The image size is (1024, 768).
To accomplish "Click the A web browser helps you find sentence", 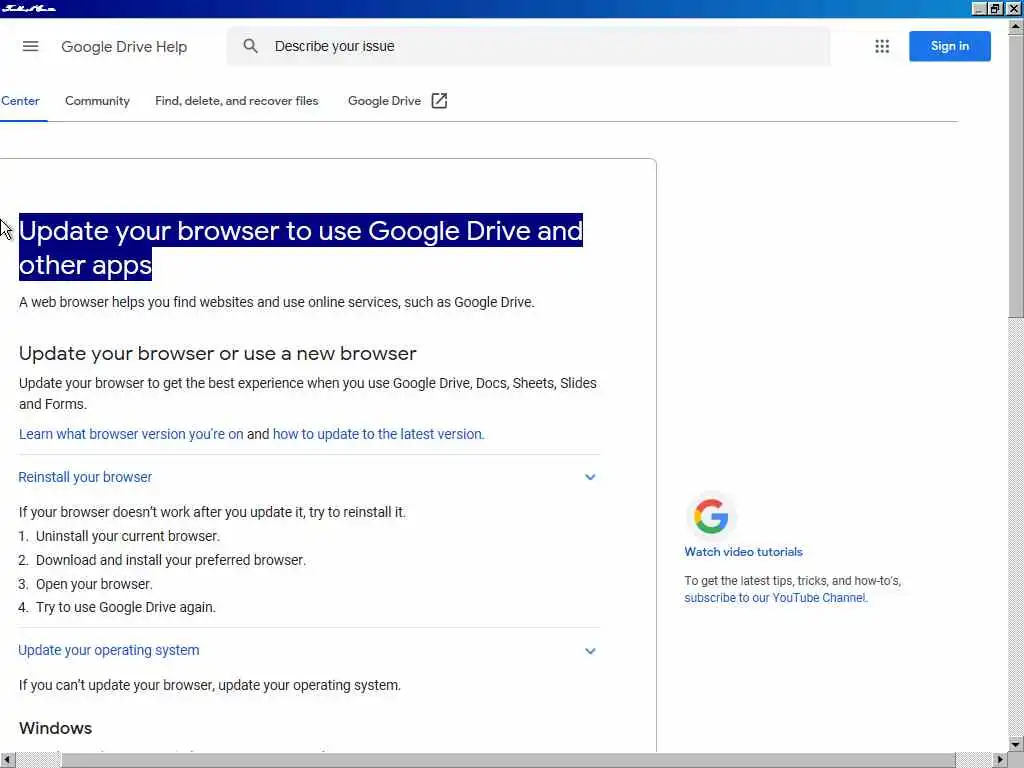I will click(276, 302).
